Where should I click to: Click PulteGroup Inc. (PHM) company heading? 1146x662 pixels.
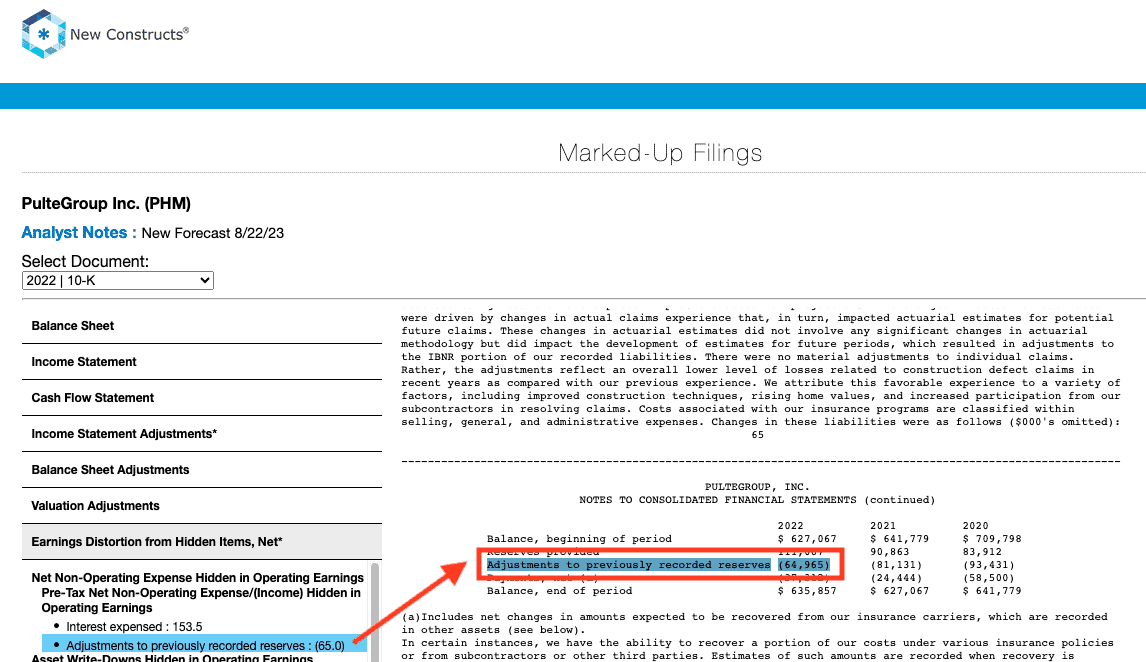106,204
